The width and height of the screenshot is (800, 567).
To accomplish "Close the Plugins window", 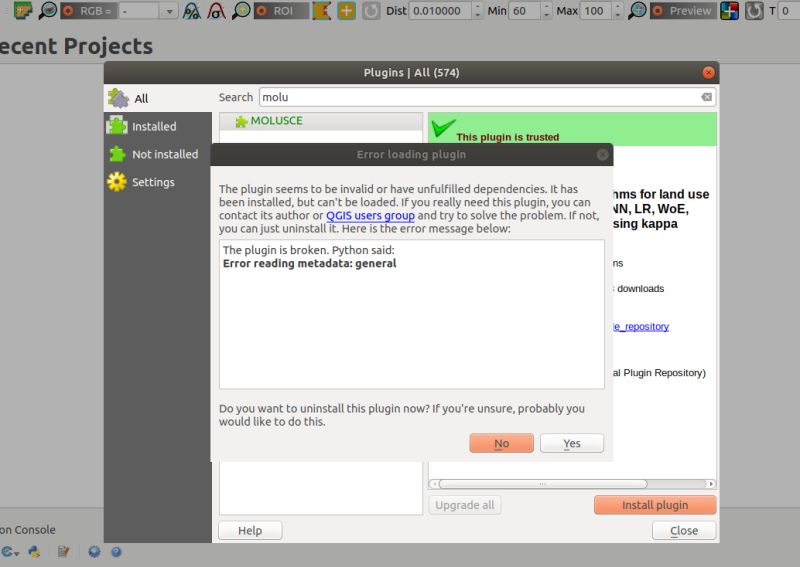I will click(708, 72).
